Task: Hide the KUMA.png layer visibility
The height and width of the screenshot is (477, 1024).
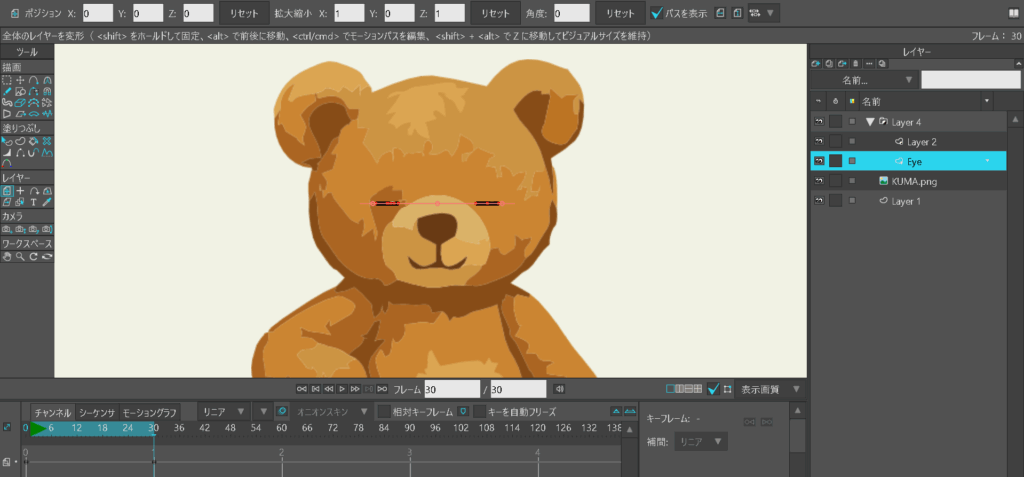Action: (817, 181)
